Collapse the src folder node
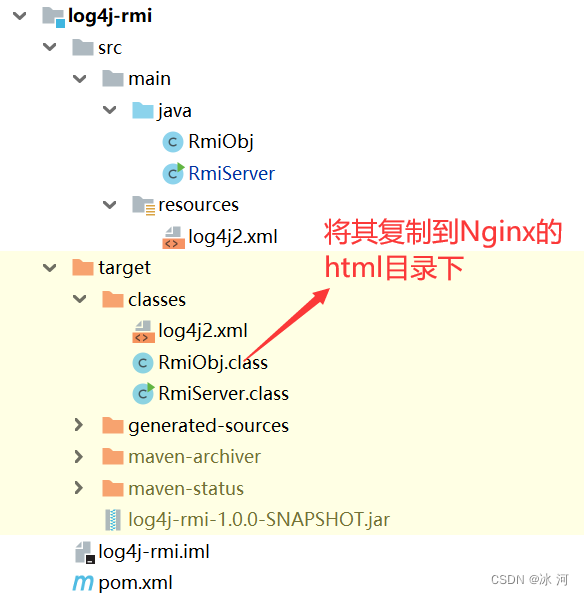This screenshot has width=584, height=595. [50, 47]
